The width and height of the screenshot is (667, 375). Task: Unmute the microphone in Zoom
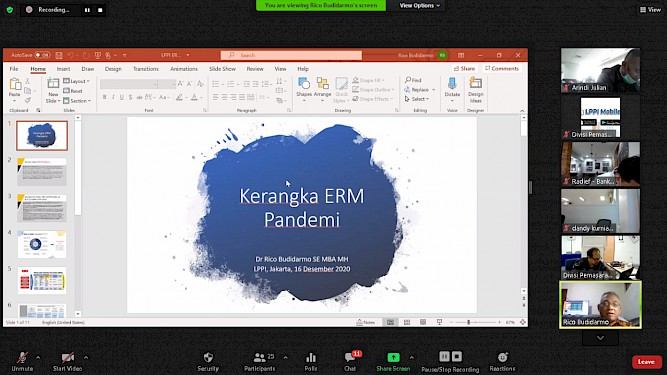(22, 362)
